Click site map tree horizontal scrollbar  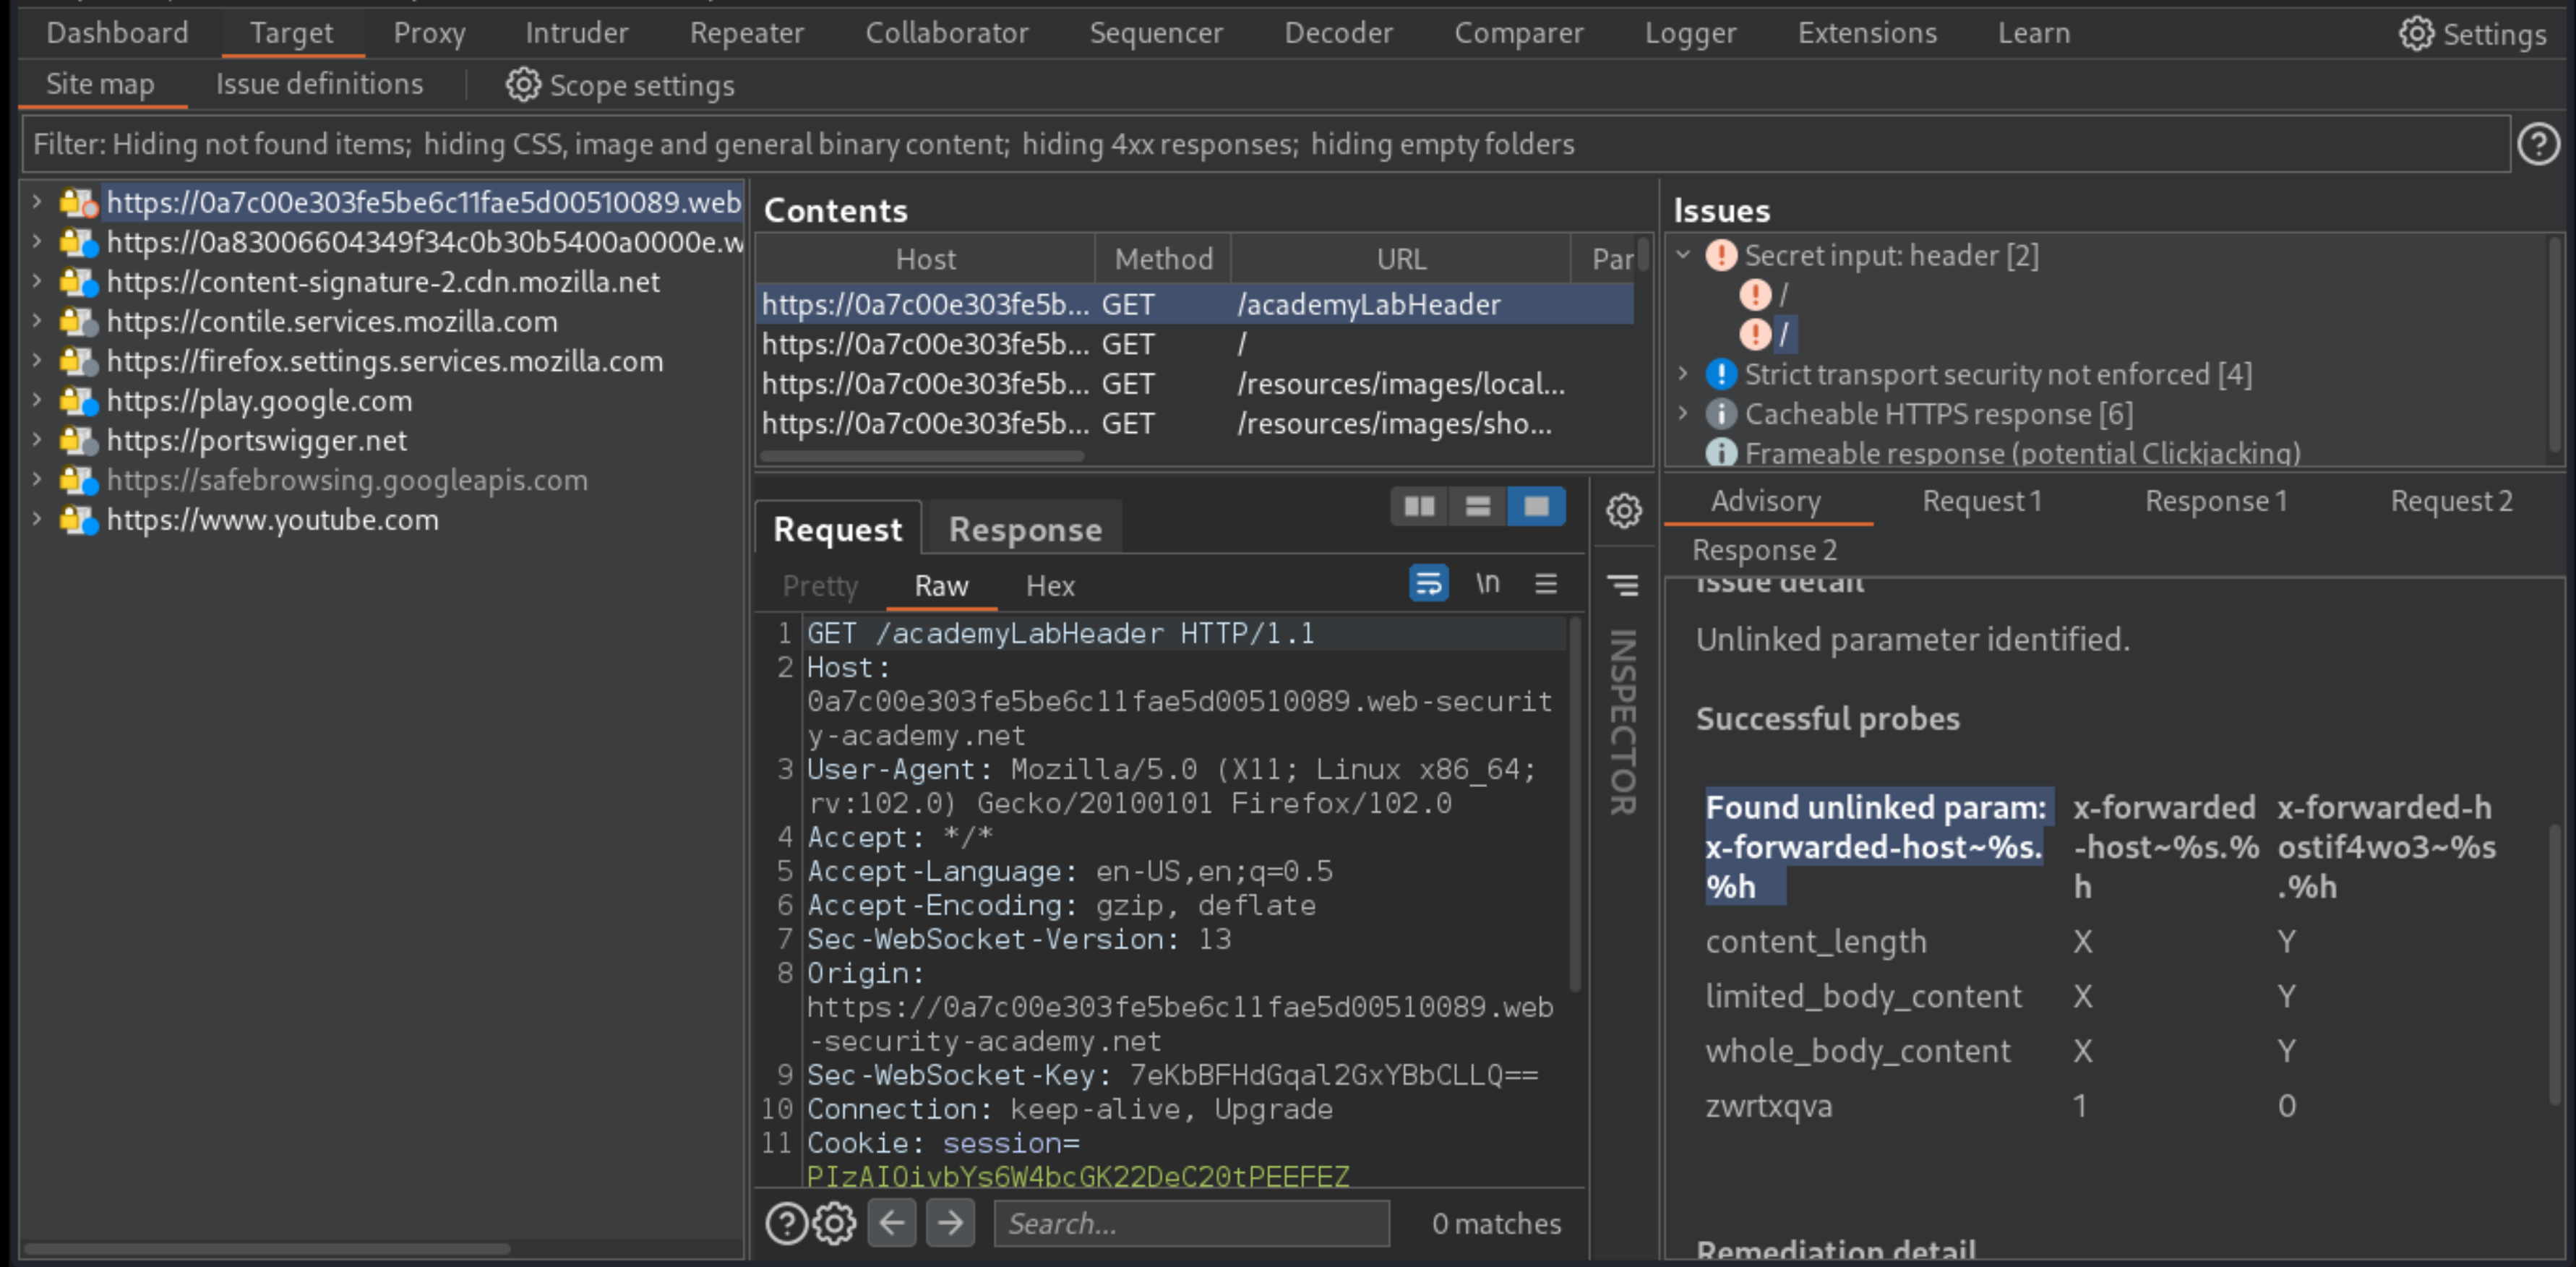point(266,1249)
